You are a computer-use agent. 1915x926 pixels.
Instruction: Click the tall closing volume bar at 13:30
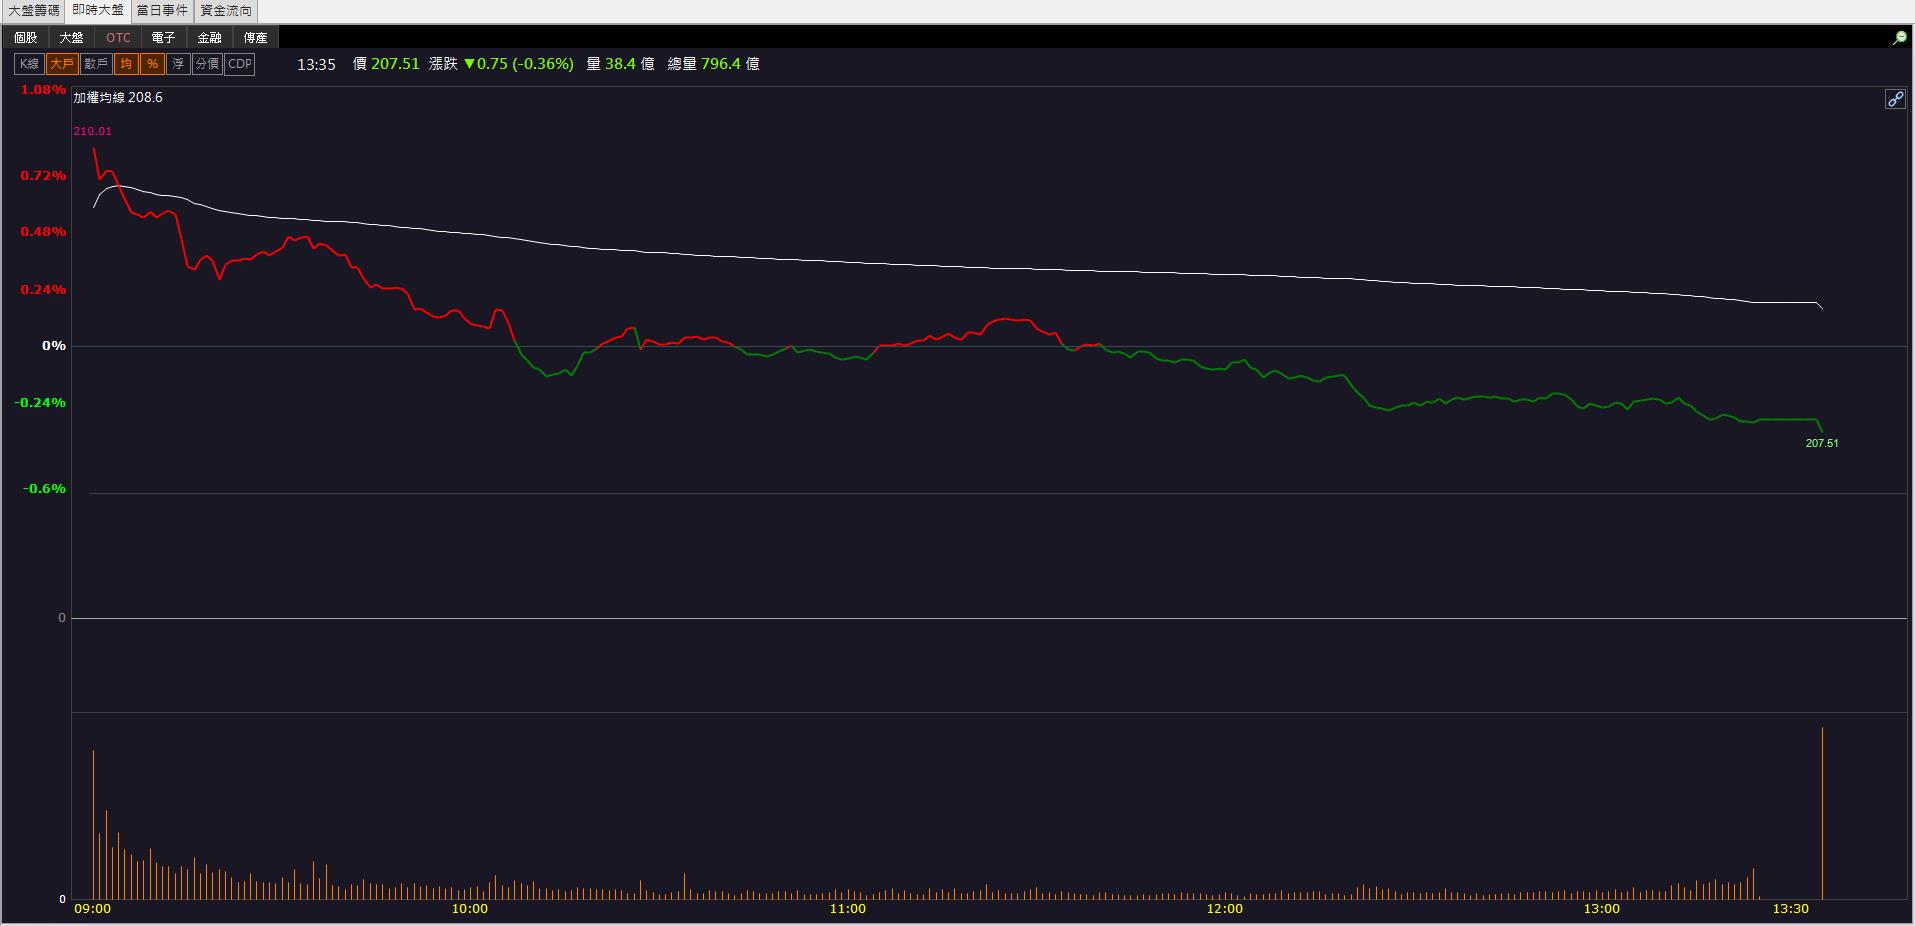point(1822,813)
